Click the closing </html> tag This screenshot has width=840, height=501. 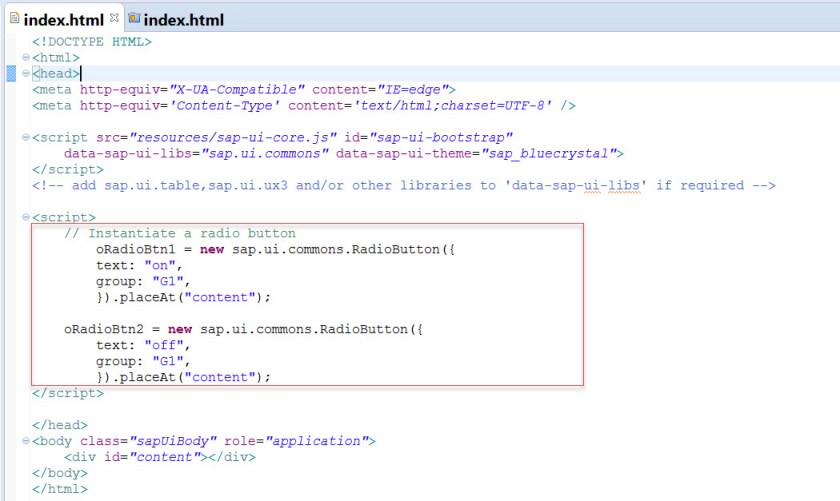[x=60, y=489]
